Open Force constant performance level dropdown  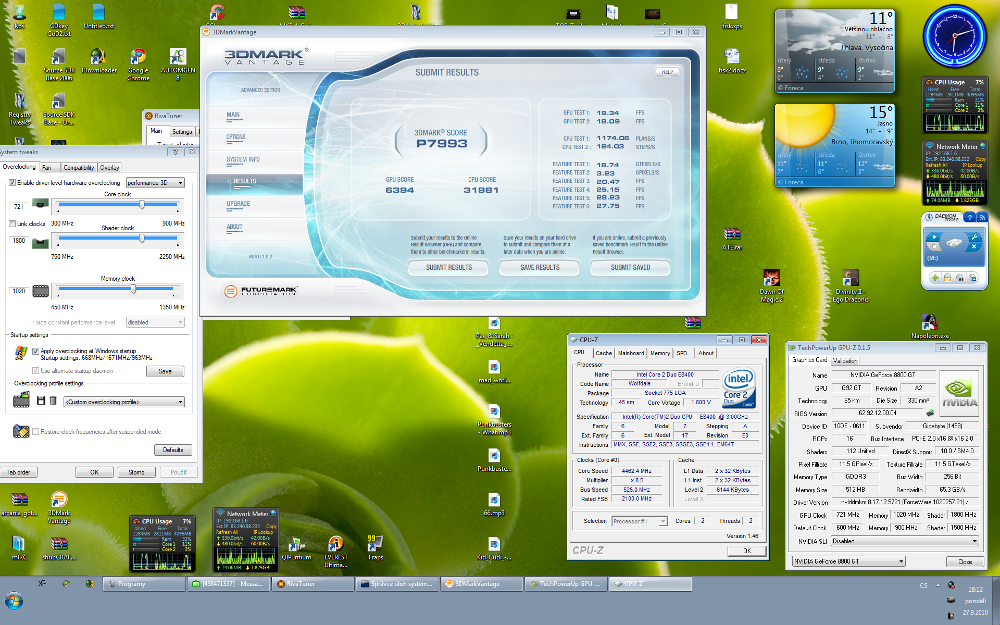click(156, 323)
